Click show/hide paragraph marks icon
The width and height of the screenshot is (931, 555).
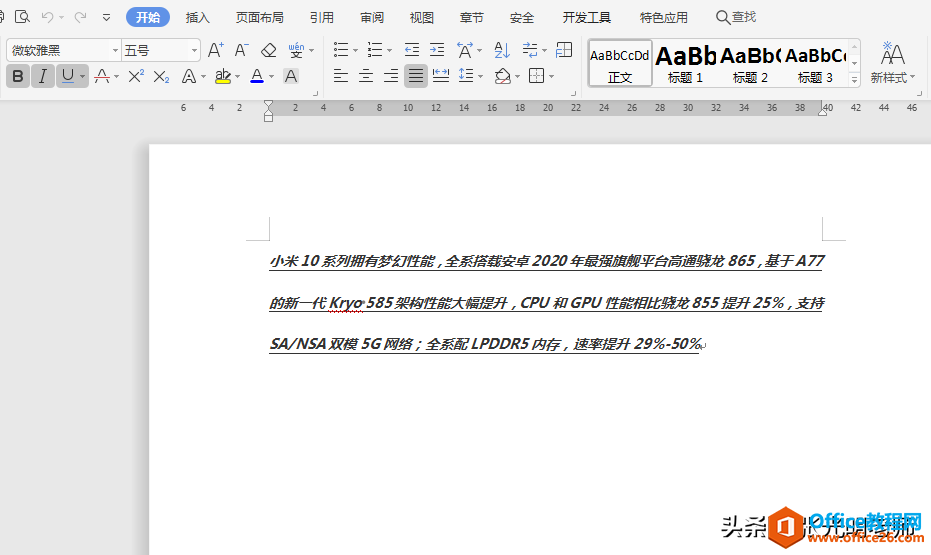pos(530,50)
